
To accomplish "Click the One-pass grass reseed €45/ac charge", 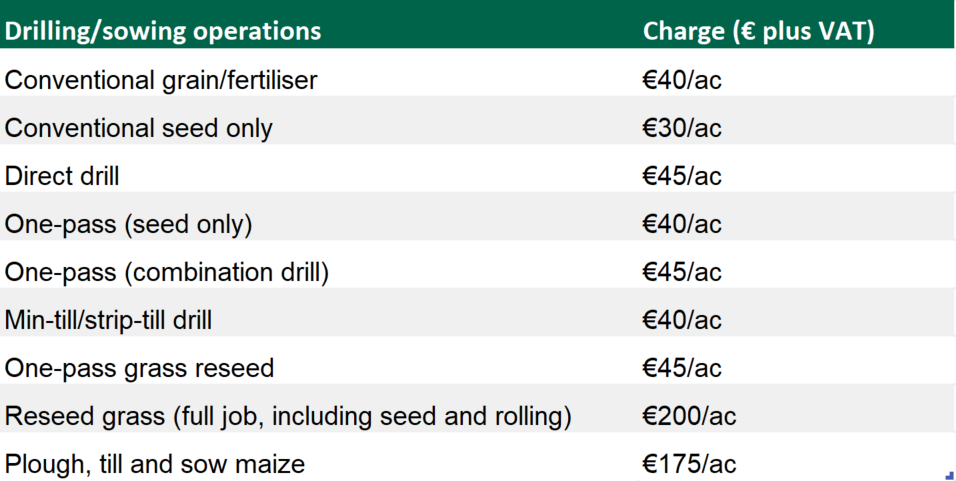I will tap(682, 368).
